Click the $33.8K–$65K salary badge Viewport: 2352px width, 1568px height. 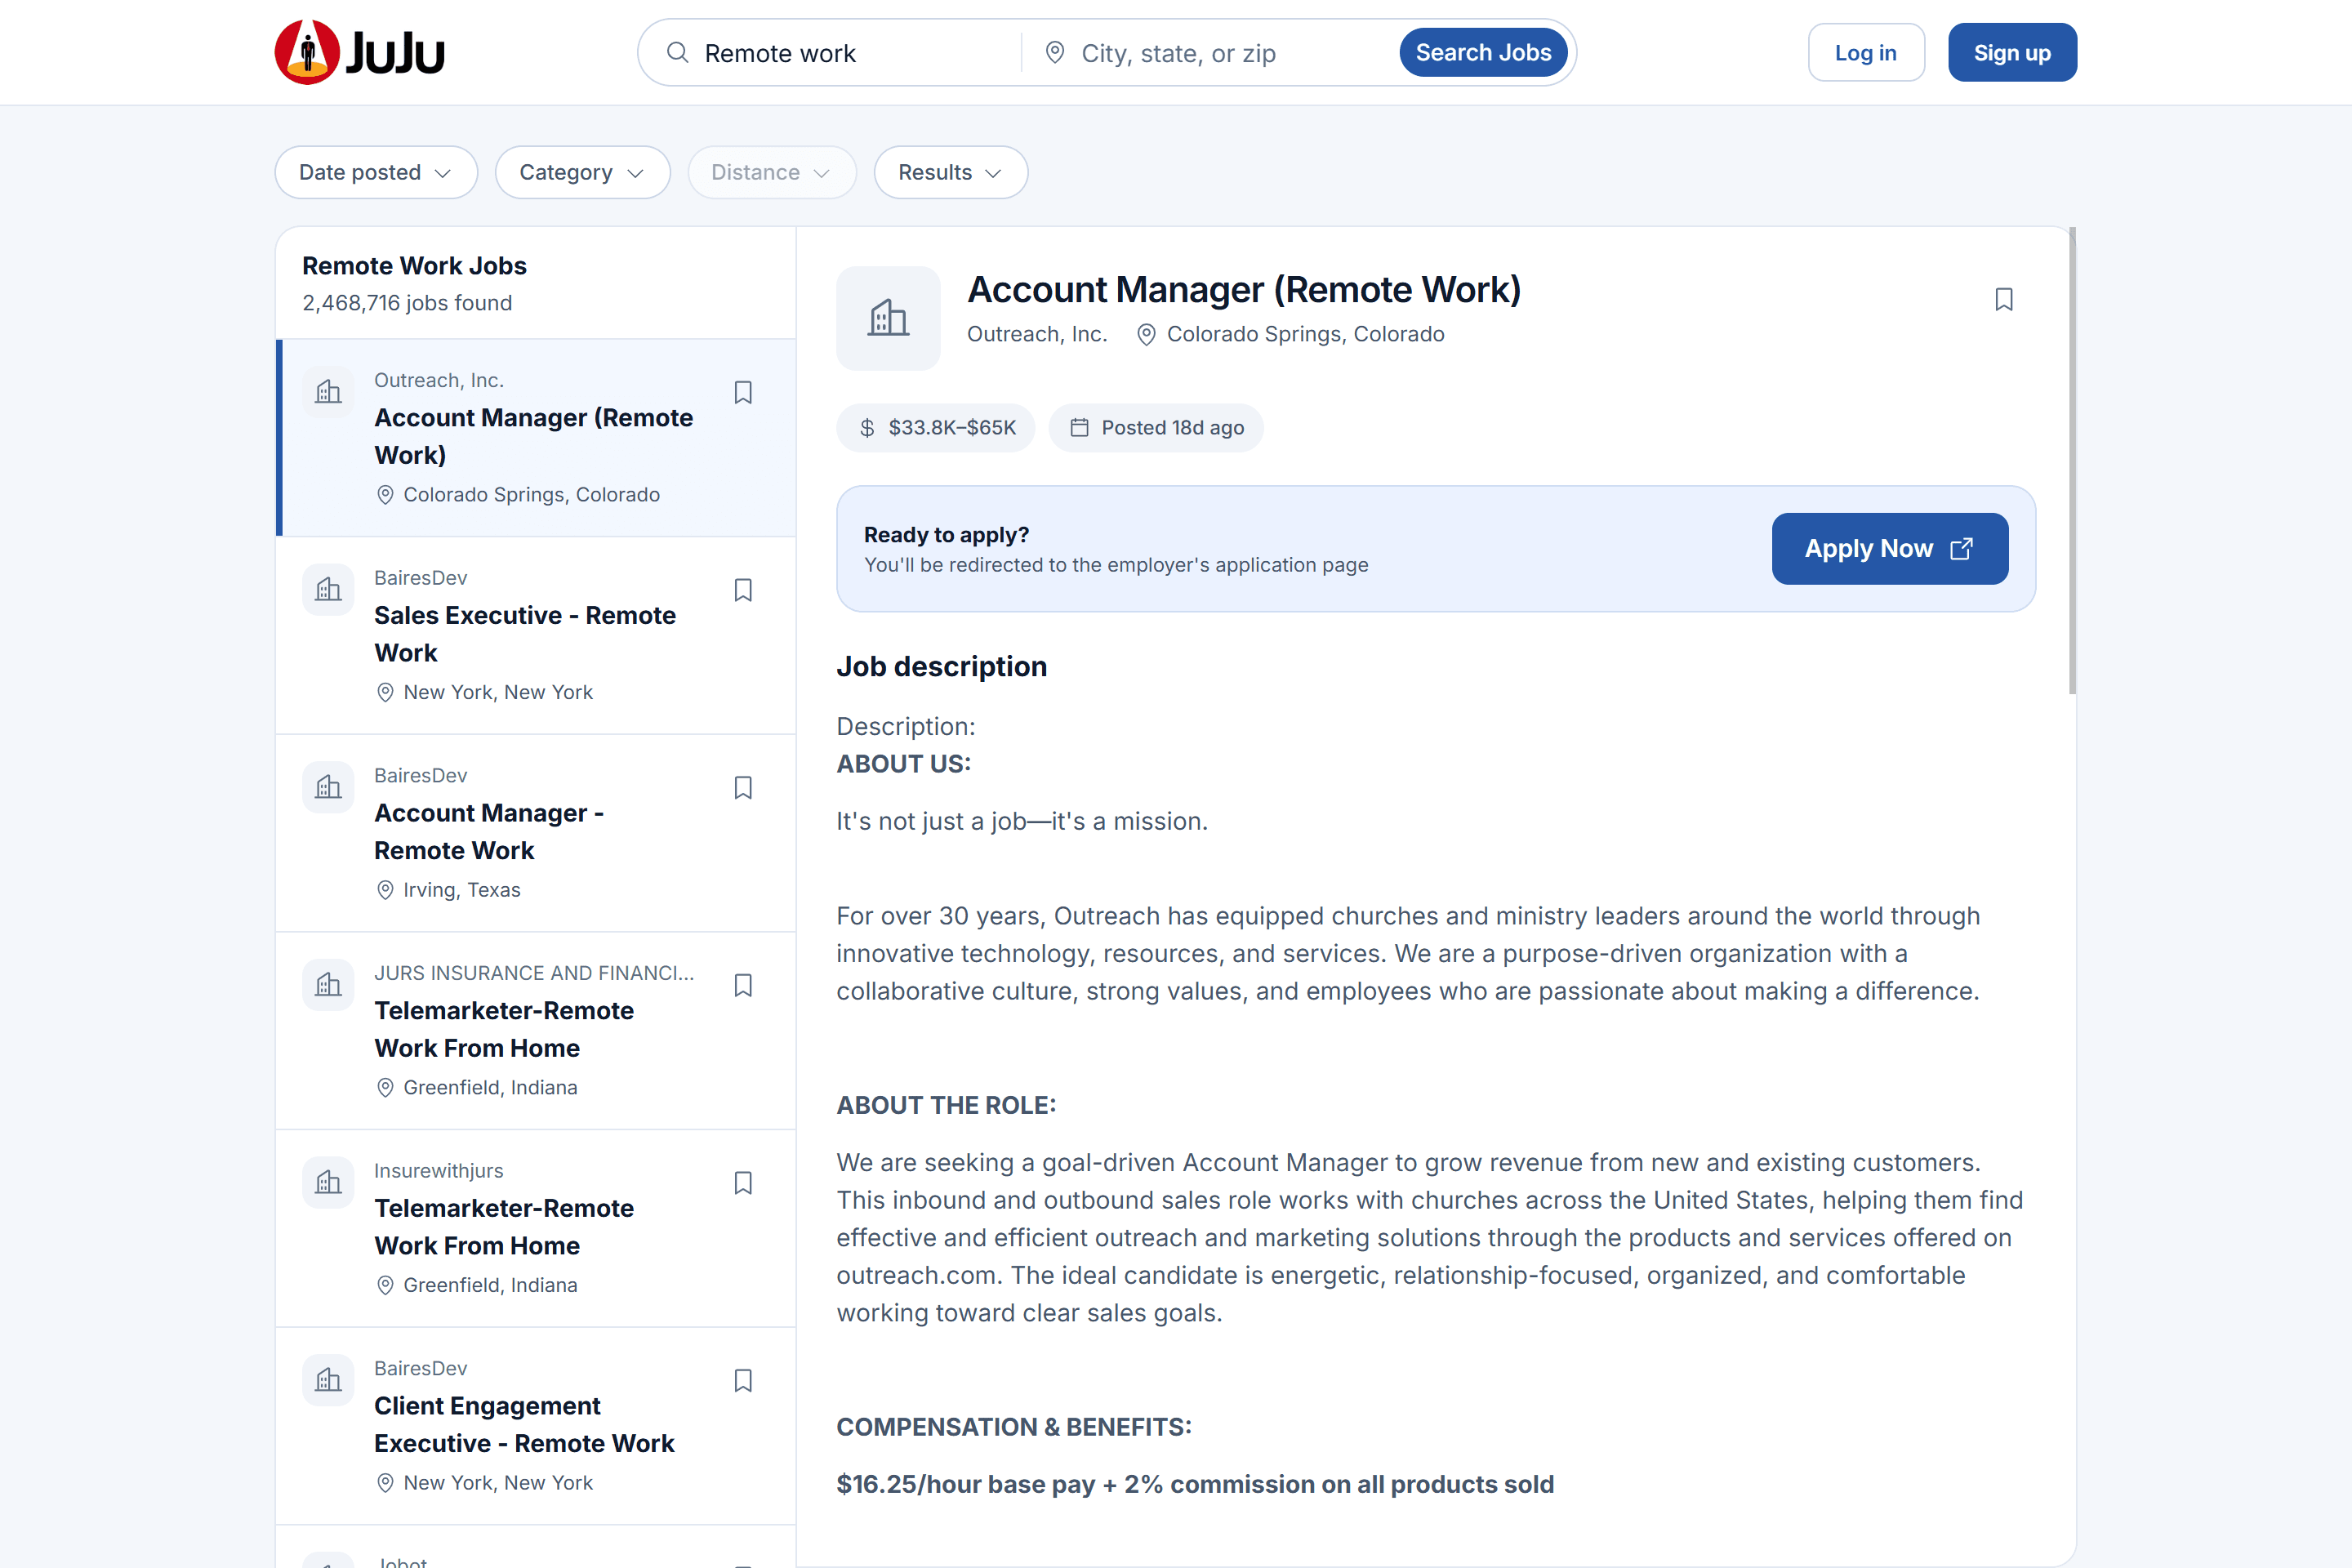(x=936, y=428)
